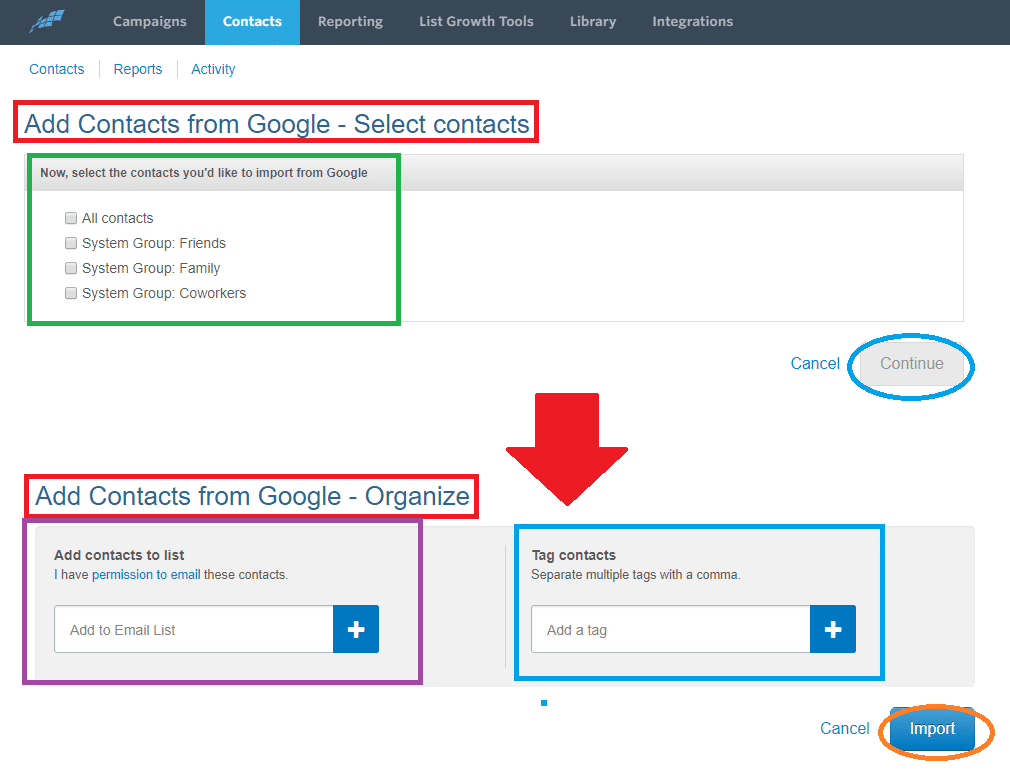Open List Growth Tools tab
The image size is (1010, 776).
coord(476,21)
